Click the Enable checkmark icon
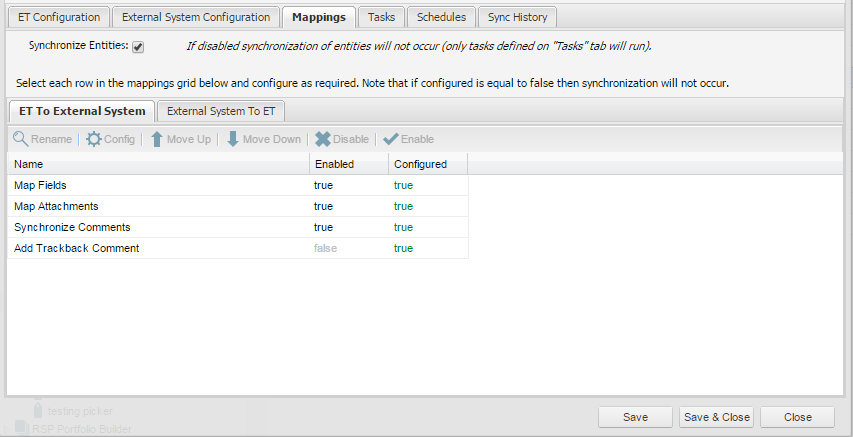The image size is (853, 437). [x=390, y=139]
